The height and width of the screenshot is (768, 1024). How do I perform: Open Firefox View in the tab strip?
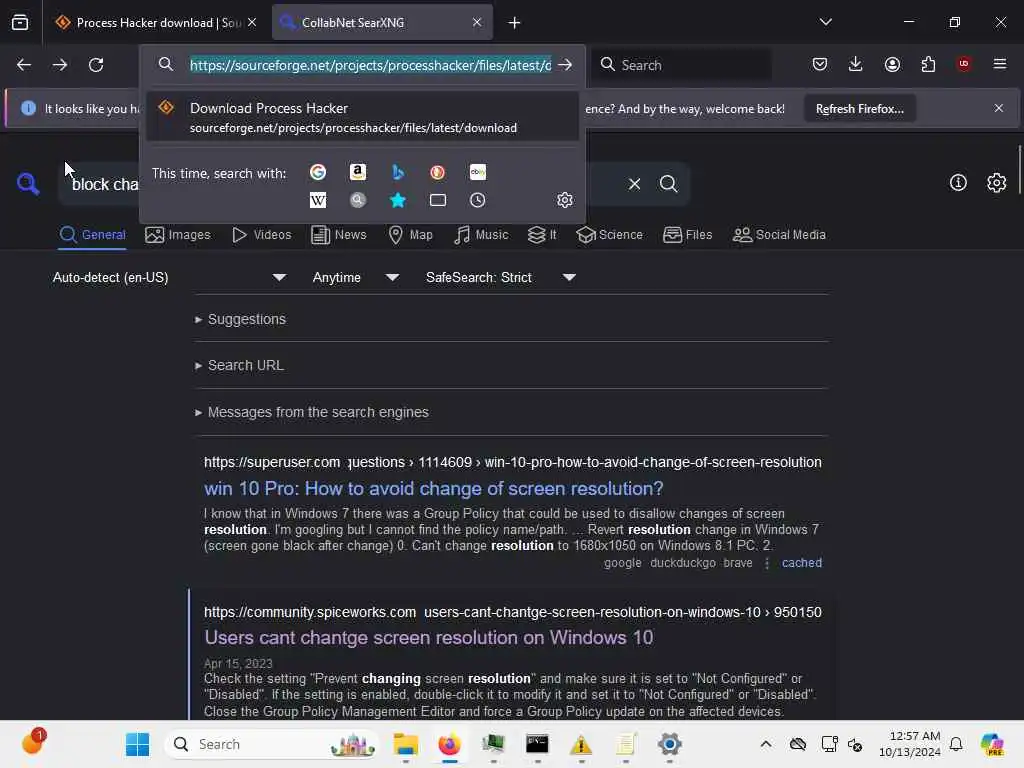pos(20,23)
